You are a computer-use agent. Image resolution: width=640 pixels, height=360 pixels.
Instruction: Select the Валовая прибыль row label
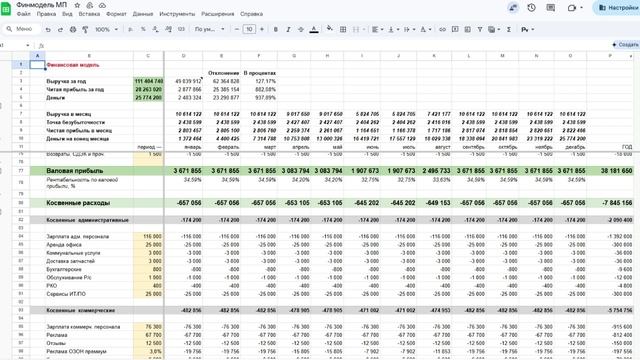coord(75,171)
